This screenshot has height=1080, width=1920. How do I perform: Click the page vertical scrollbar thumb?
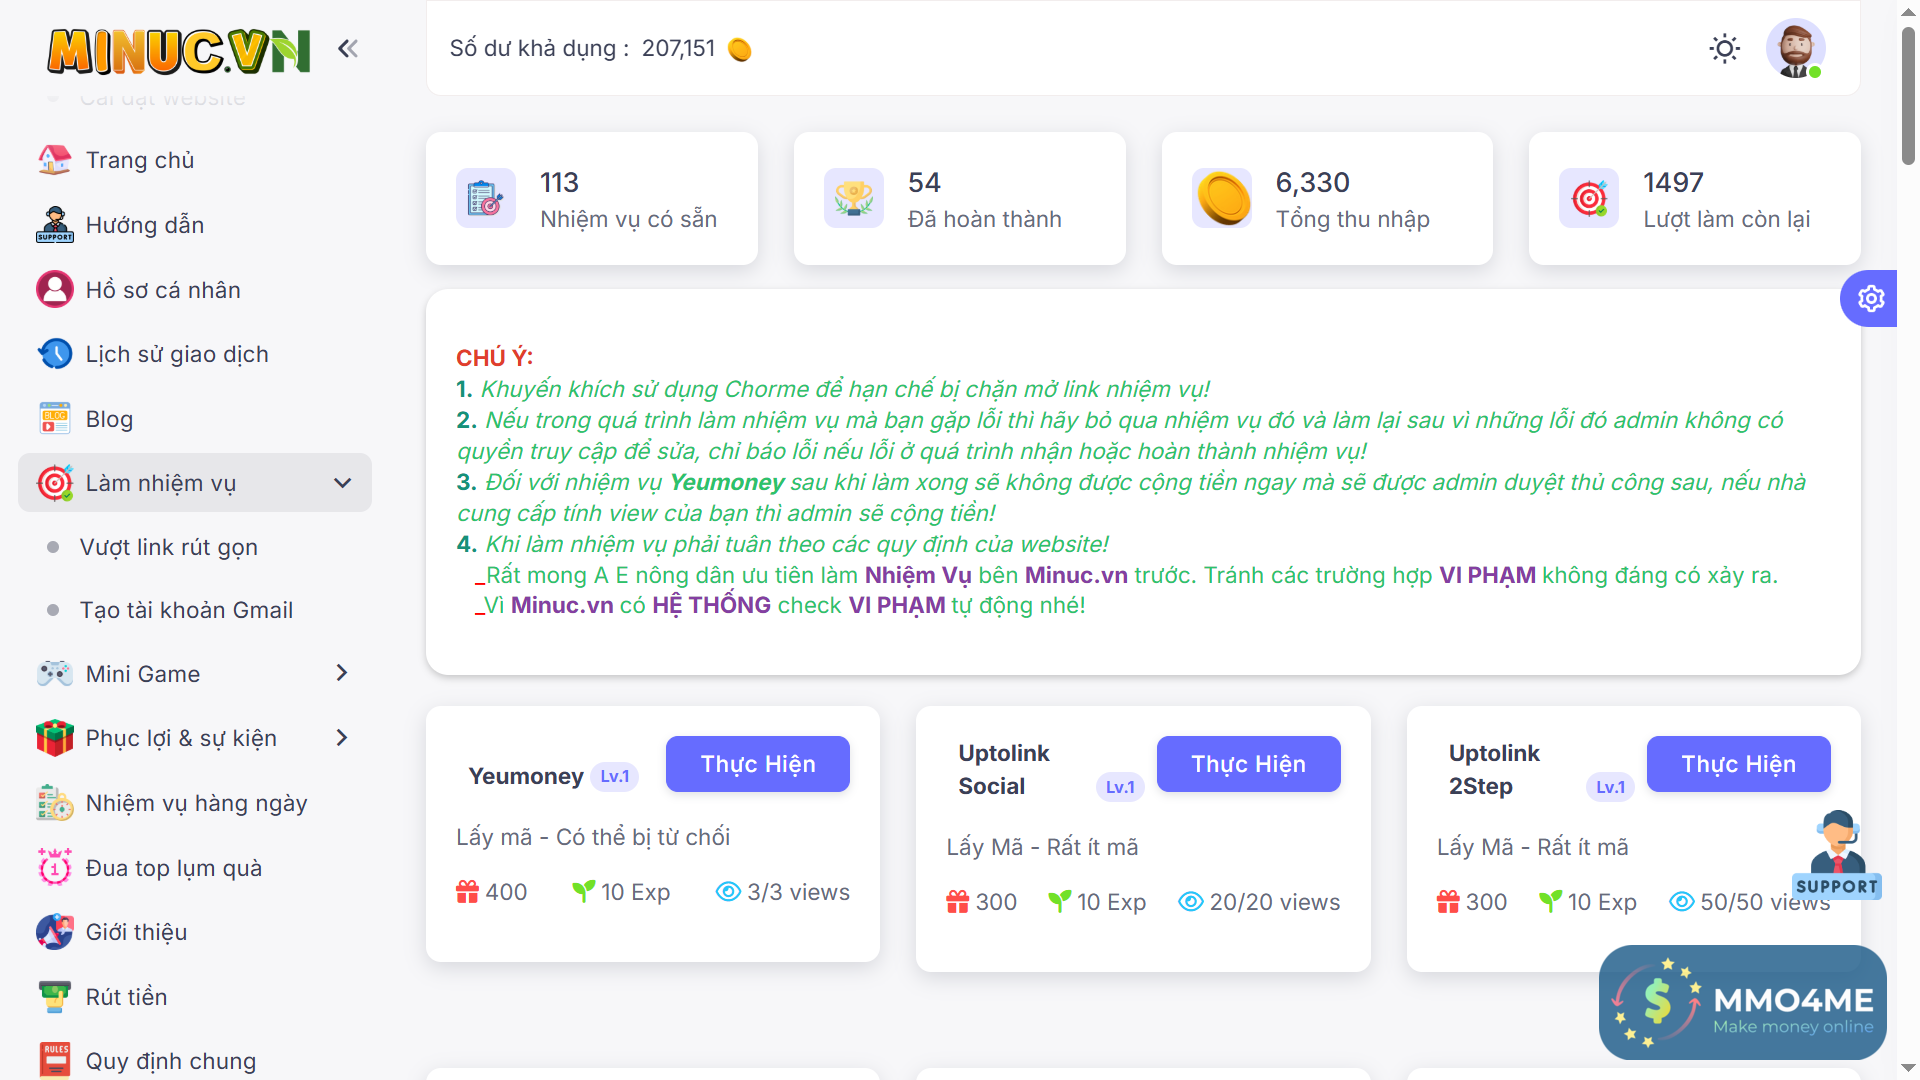[1908, 95]
